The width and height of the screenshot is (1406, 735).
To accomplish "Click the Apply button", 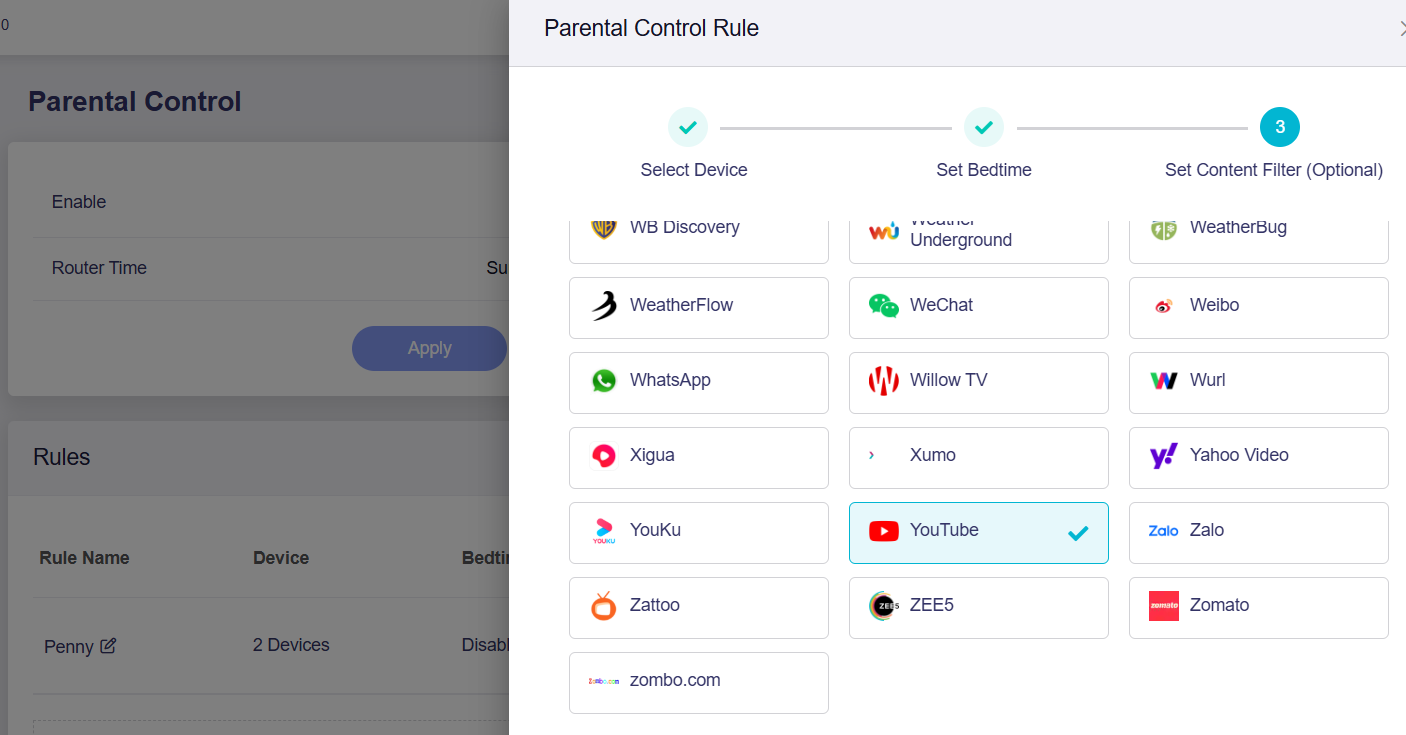I will click(430, 348).
